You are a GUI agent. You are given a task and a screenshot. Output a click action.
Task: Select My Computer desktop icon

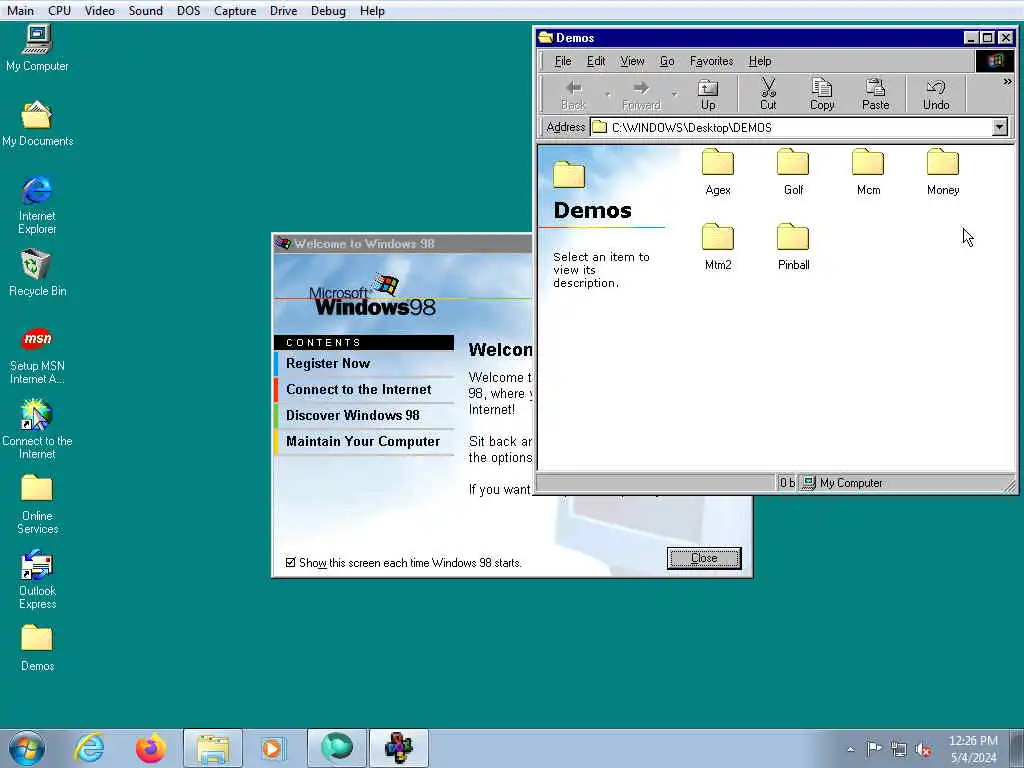[37, 47]
